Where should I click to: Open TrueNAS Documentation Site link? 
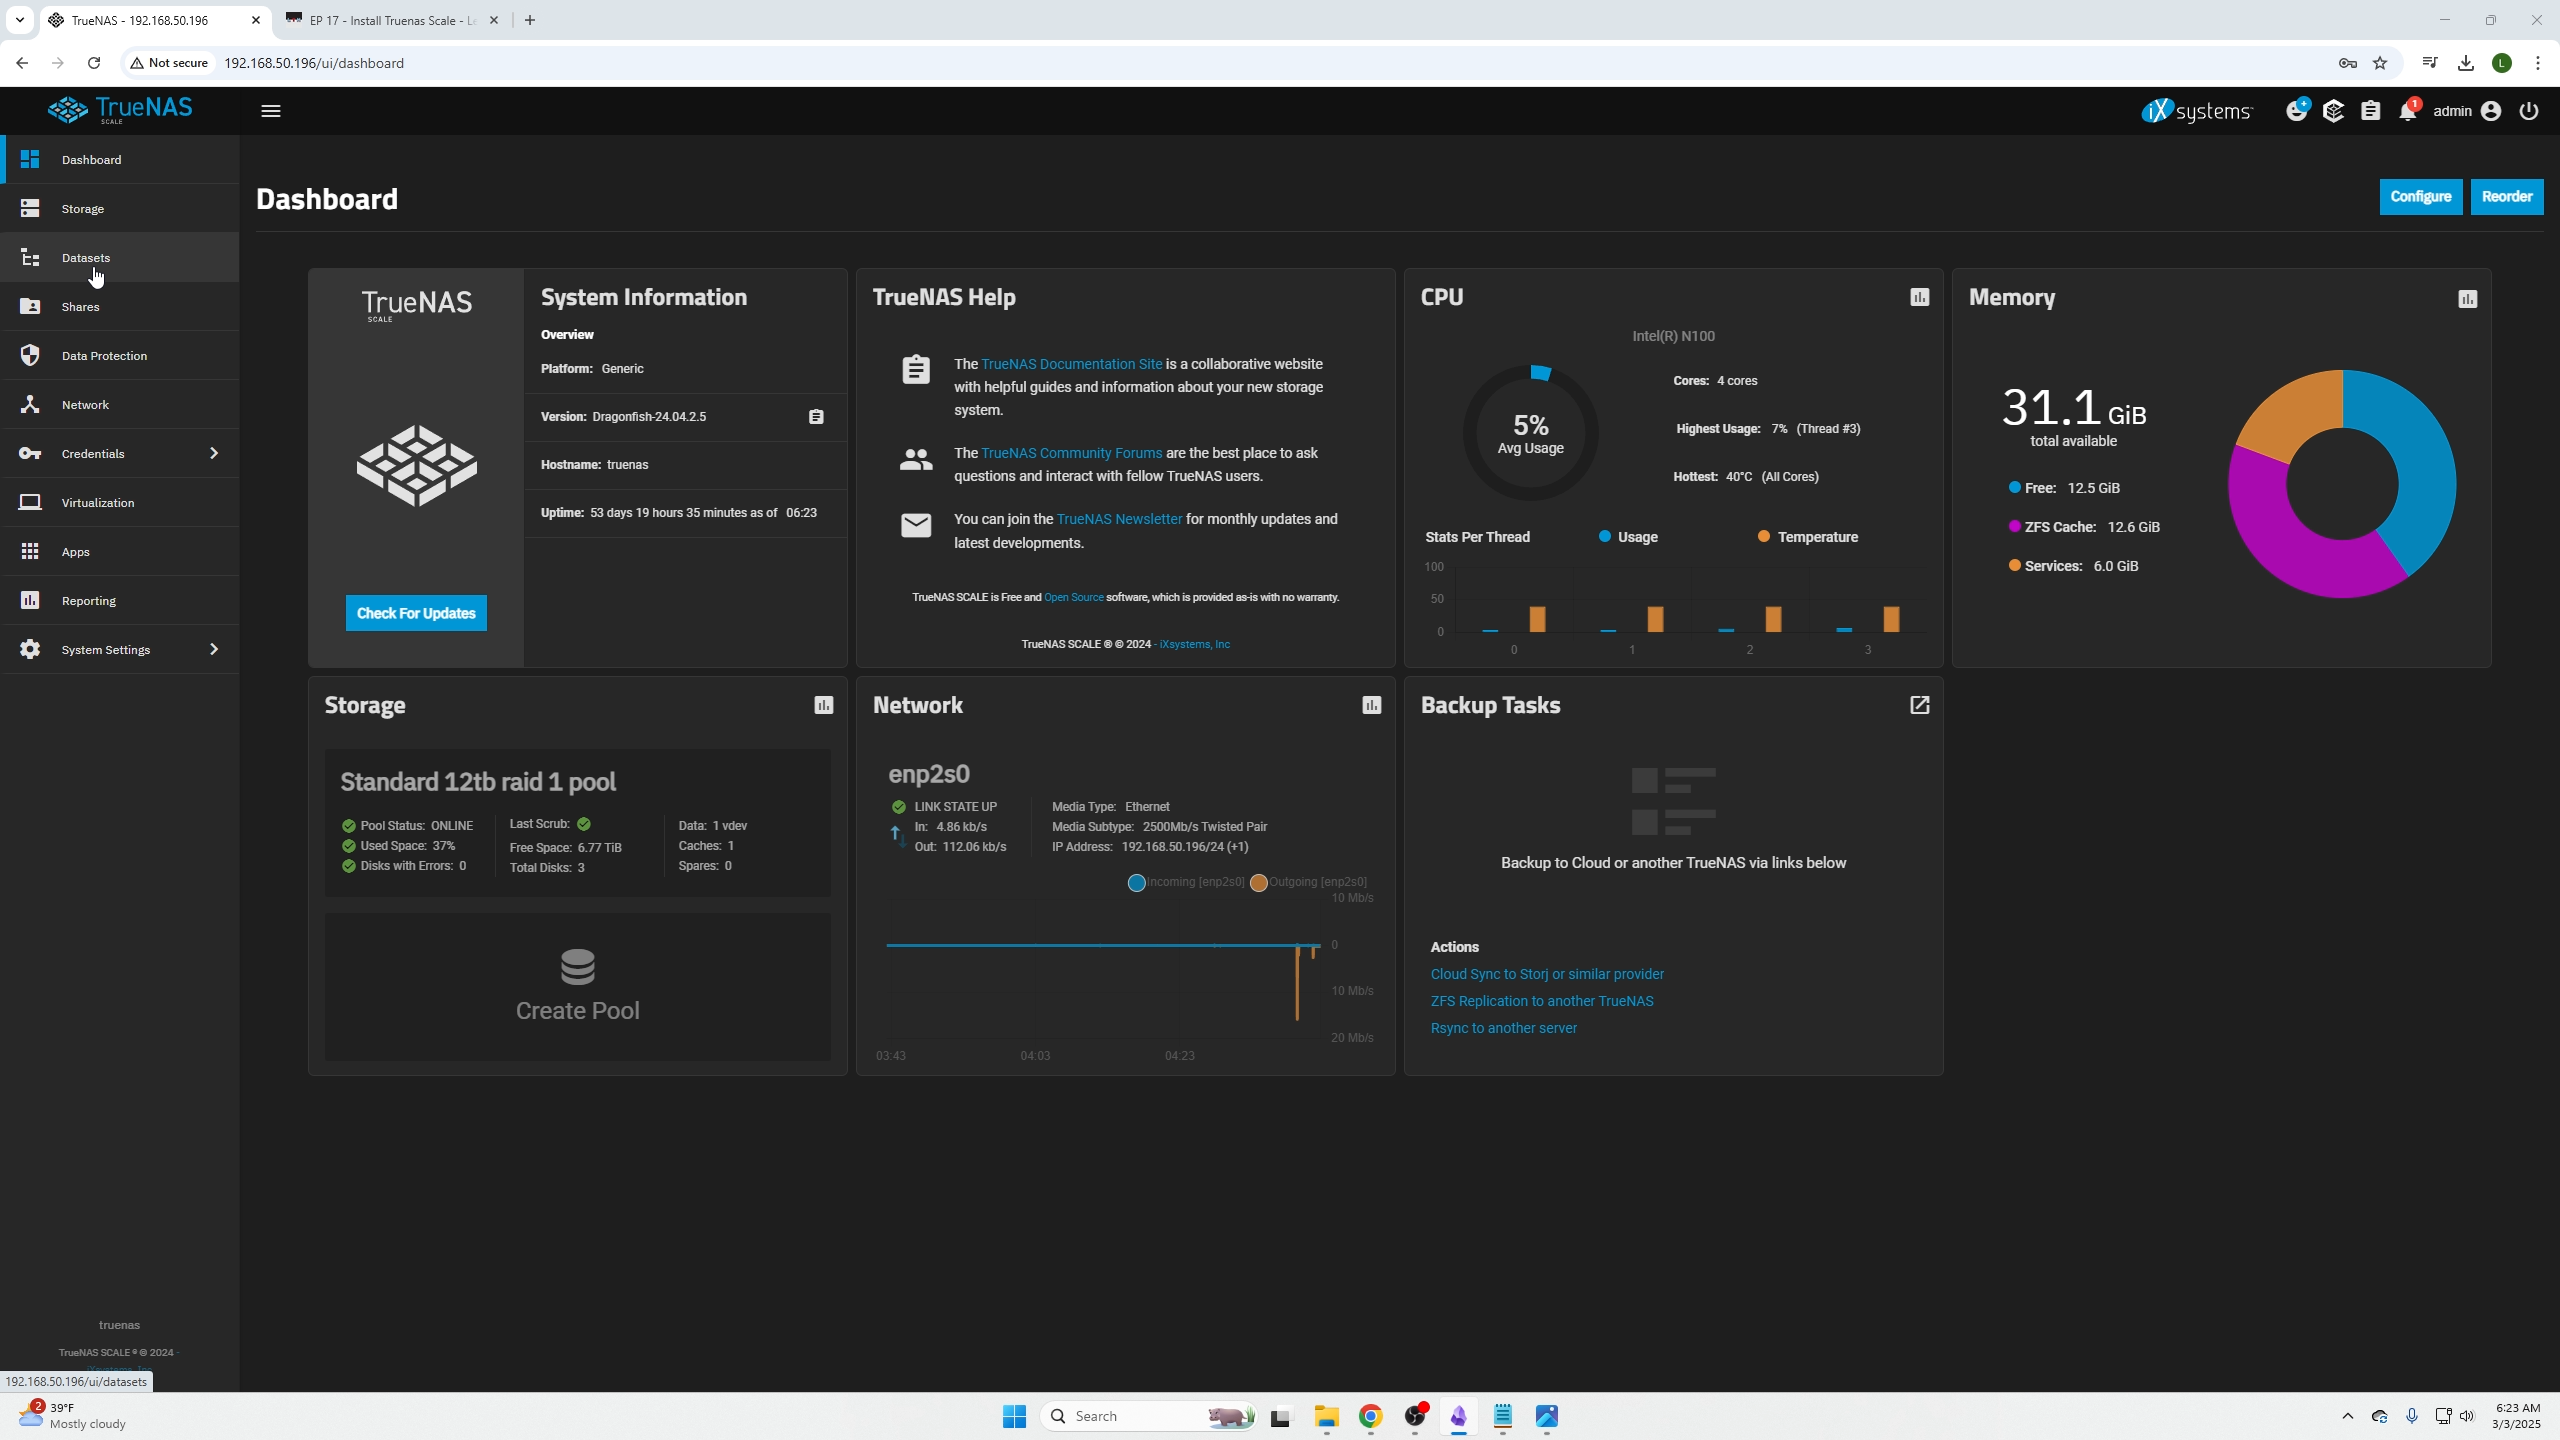(1071, 364)
